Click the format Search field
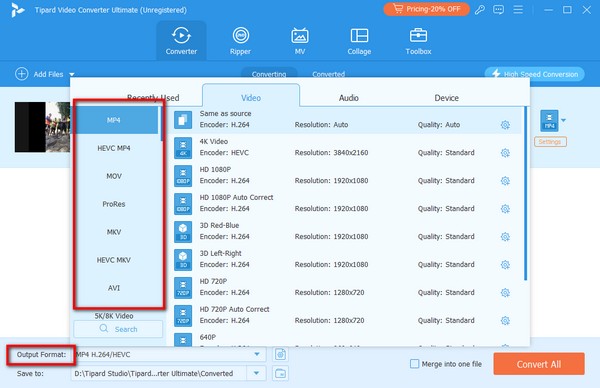The width and height of the screenshot is (600, 388). point(118,329)
